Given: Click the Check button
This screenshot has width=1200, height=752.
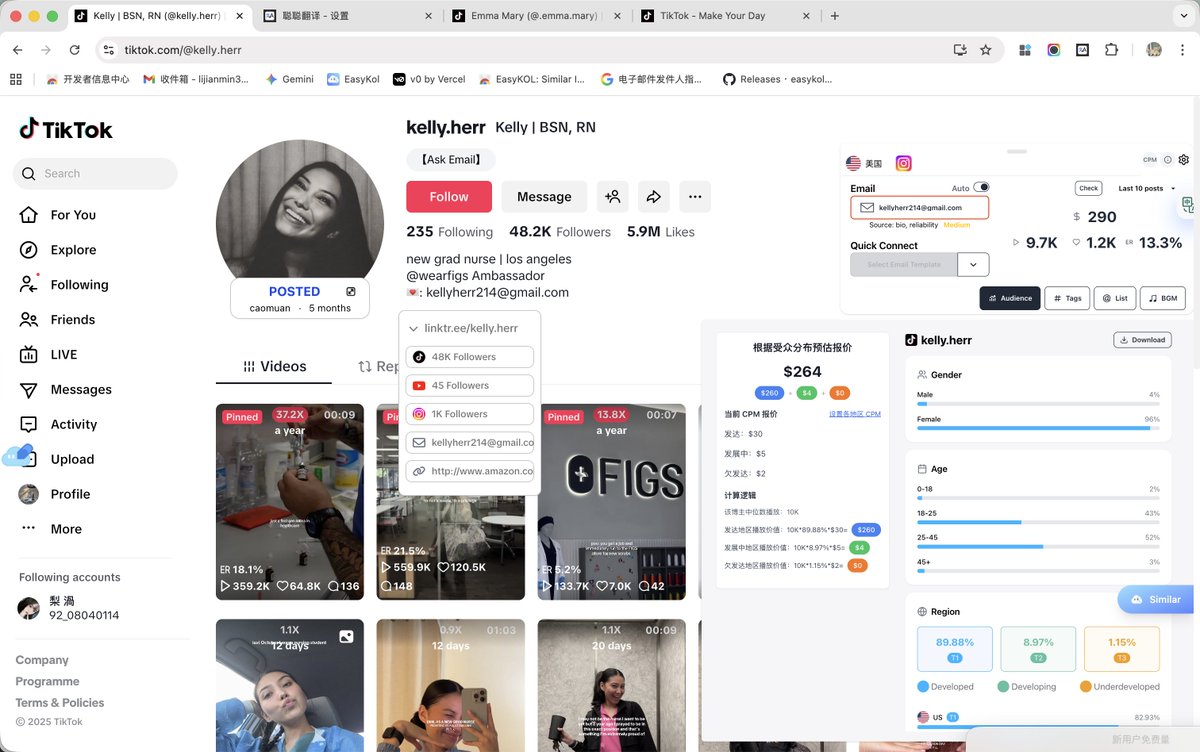Looking at the screenshot, I should pos(1088,188).
